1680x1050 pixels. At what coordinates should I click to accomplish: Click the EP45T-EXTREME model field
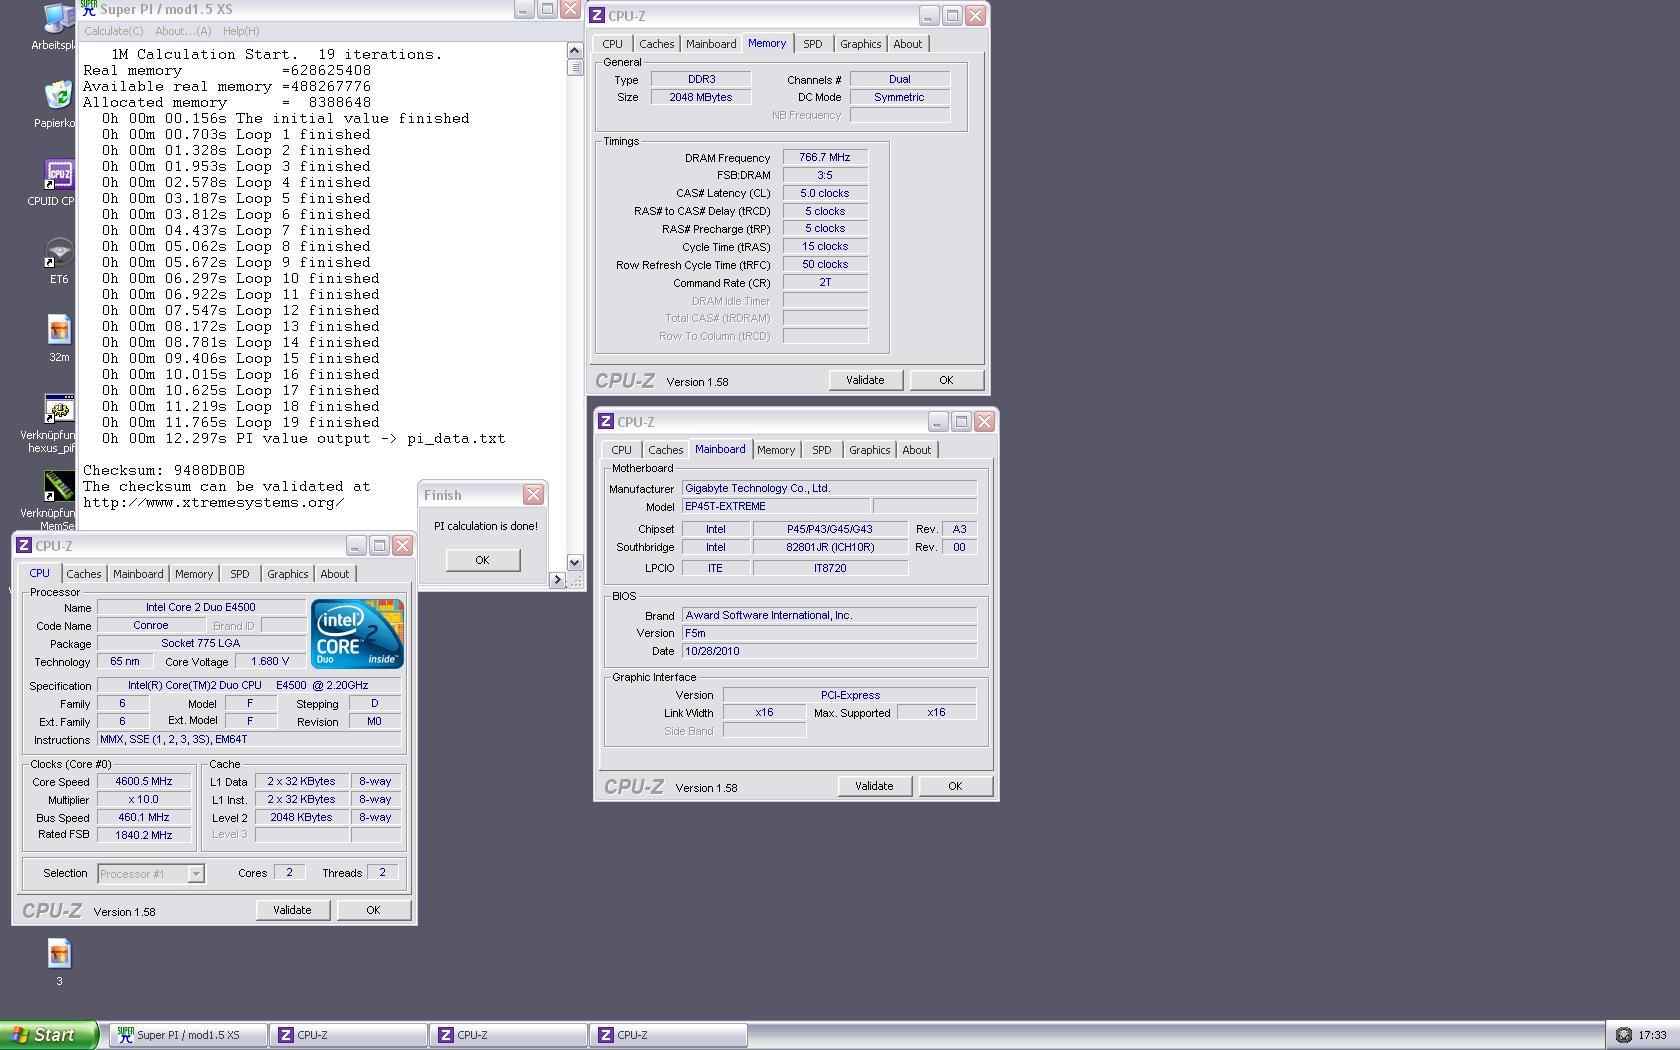[775, 506]
